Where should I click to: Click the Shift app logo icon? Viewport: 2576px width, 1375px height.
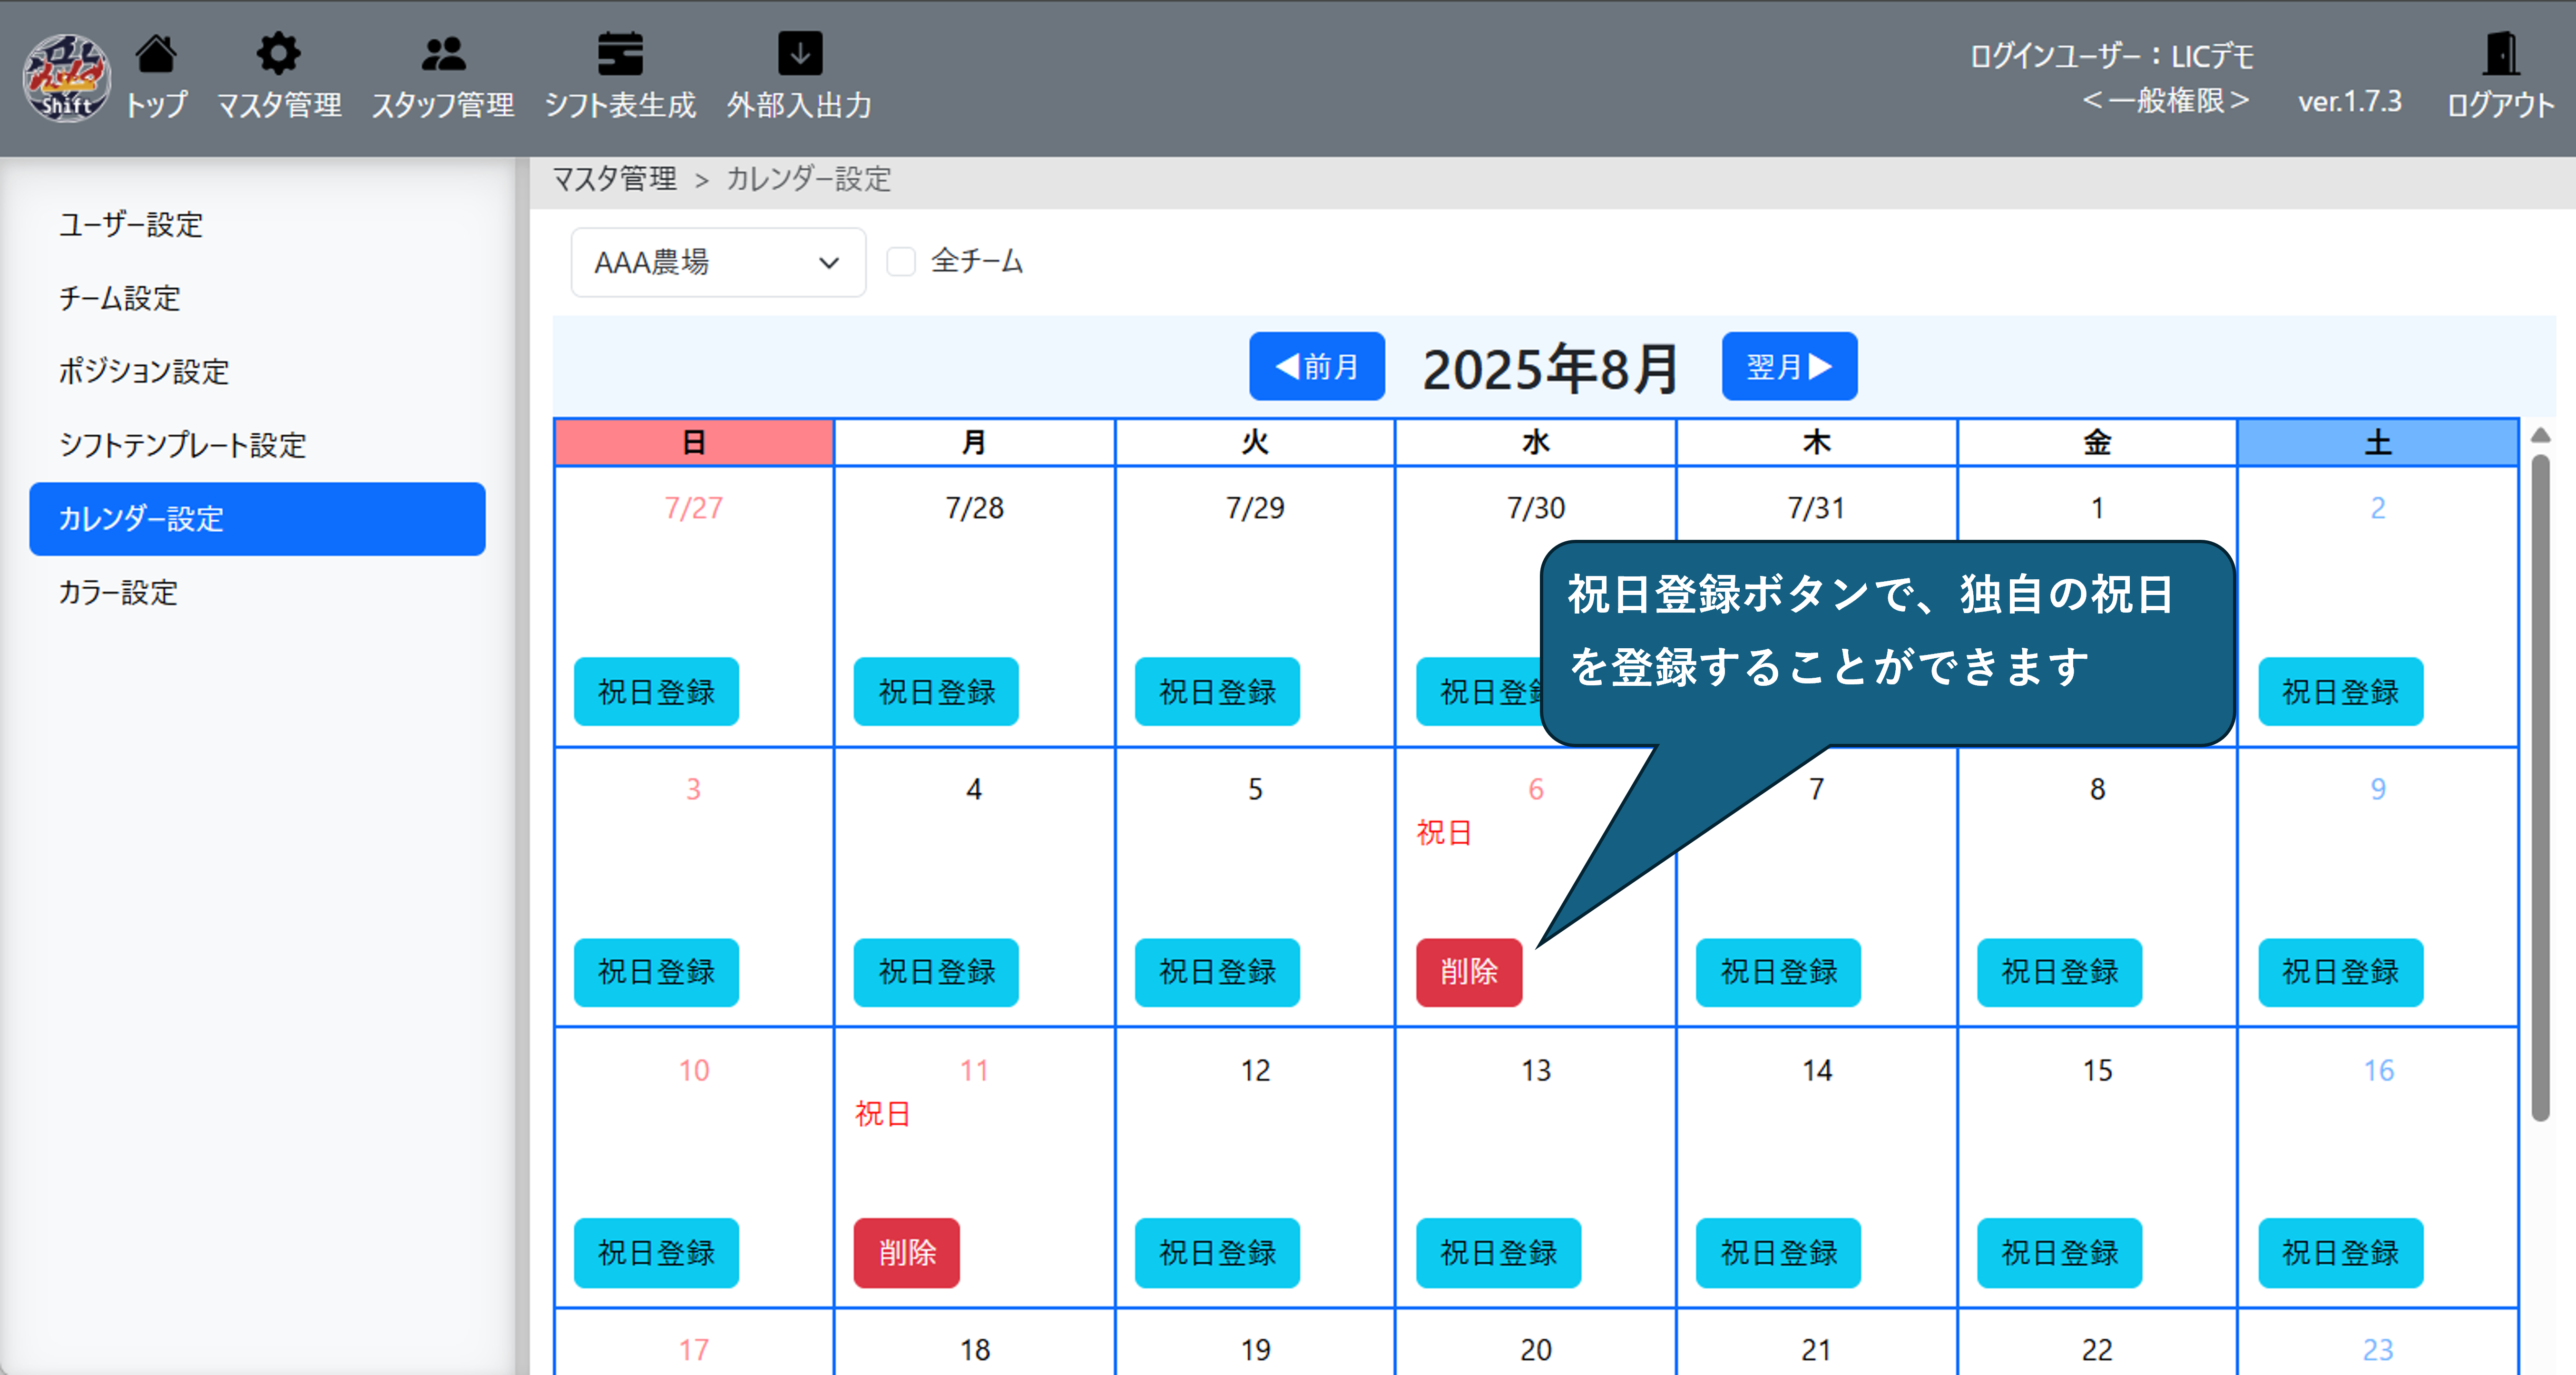coord(66,78)
